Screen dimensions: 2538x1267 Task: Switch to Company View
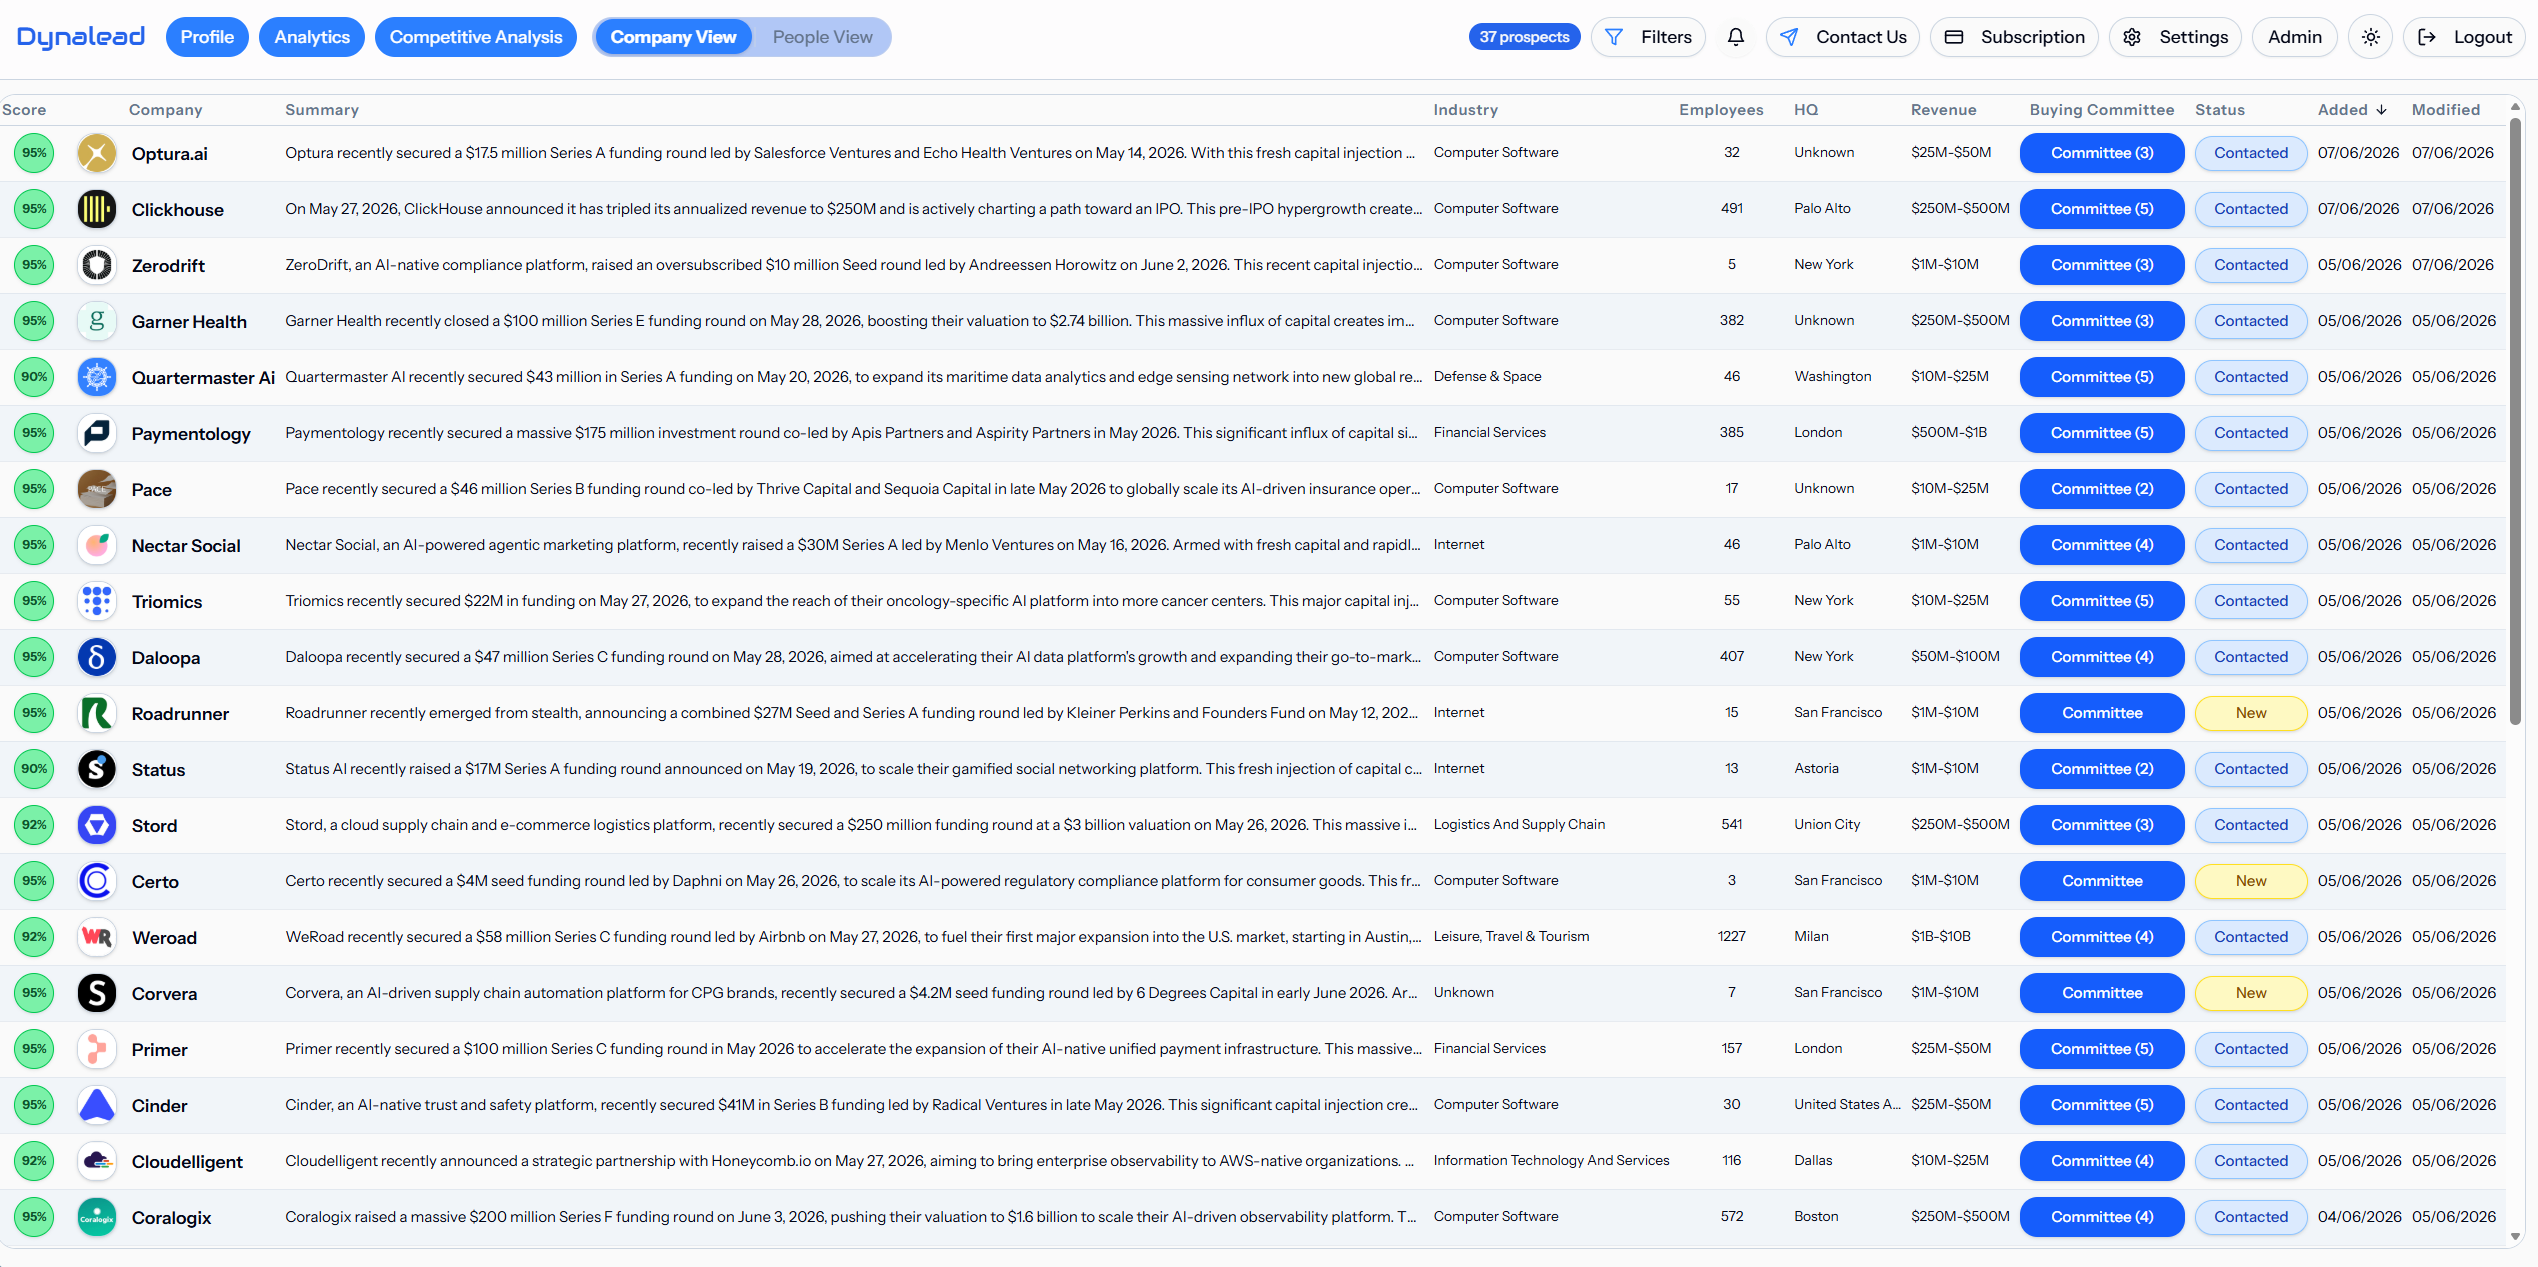tap(673, 37)
